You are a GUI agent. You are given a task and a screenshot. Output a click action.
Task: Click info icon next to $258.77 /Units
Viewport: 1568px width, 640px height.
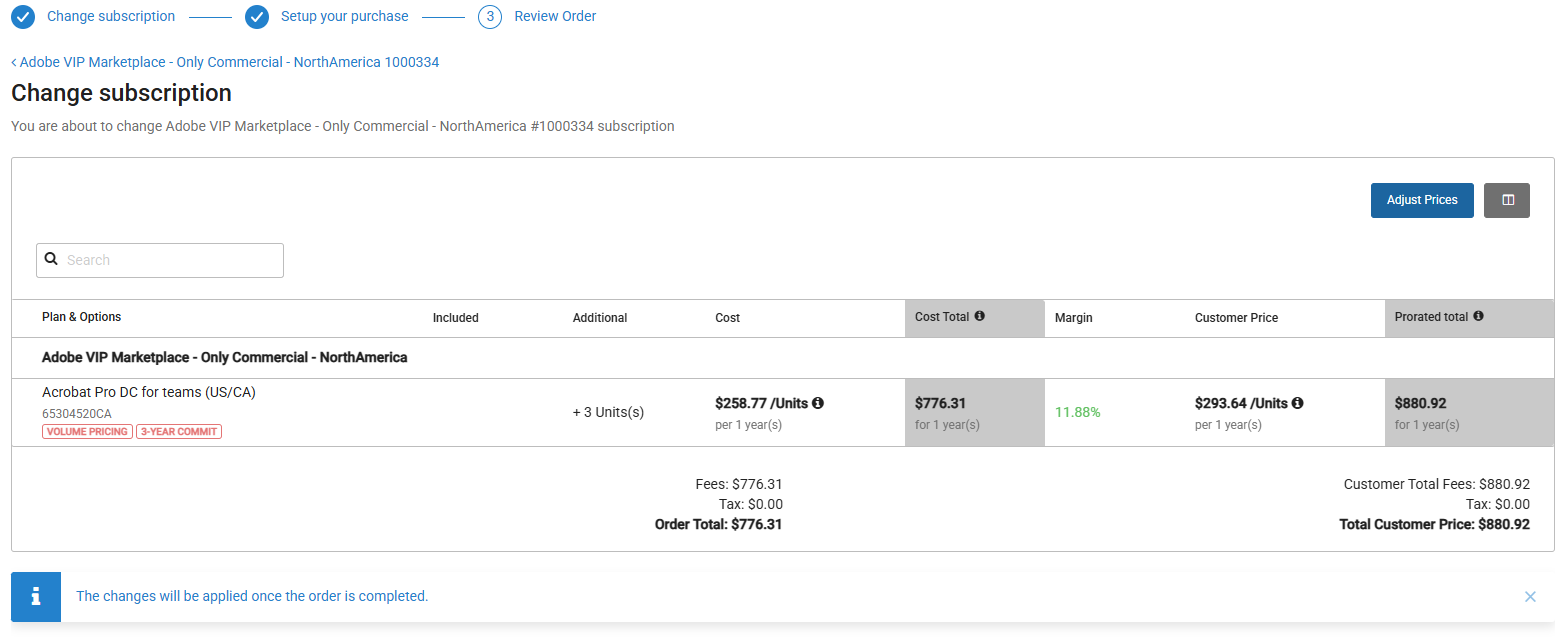[818, 403]
